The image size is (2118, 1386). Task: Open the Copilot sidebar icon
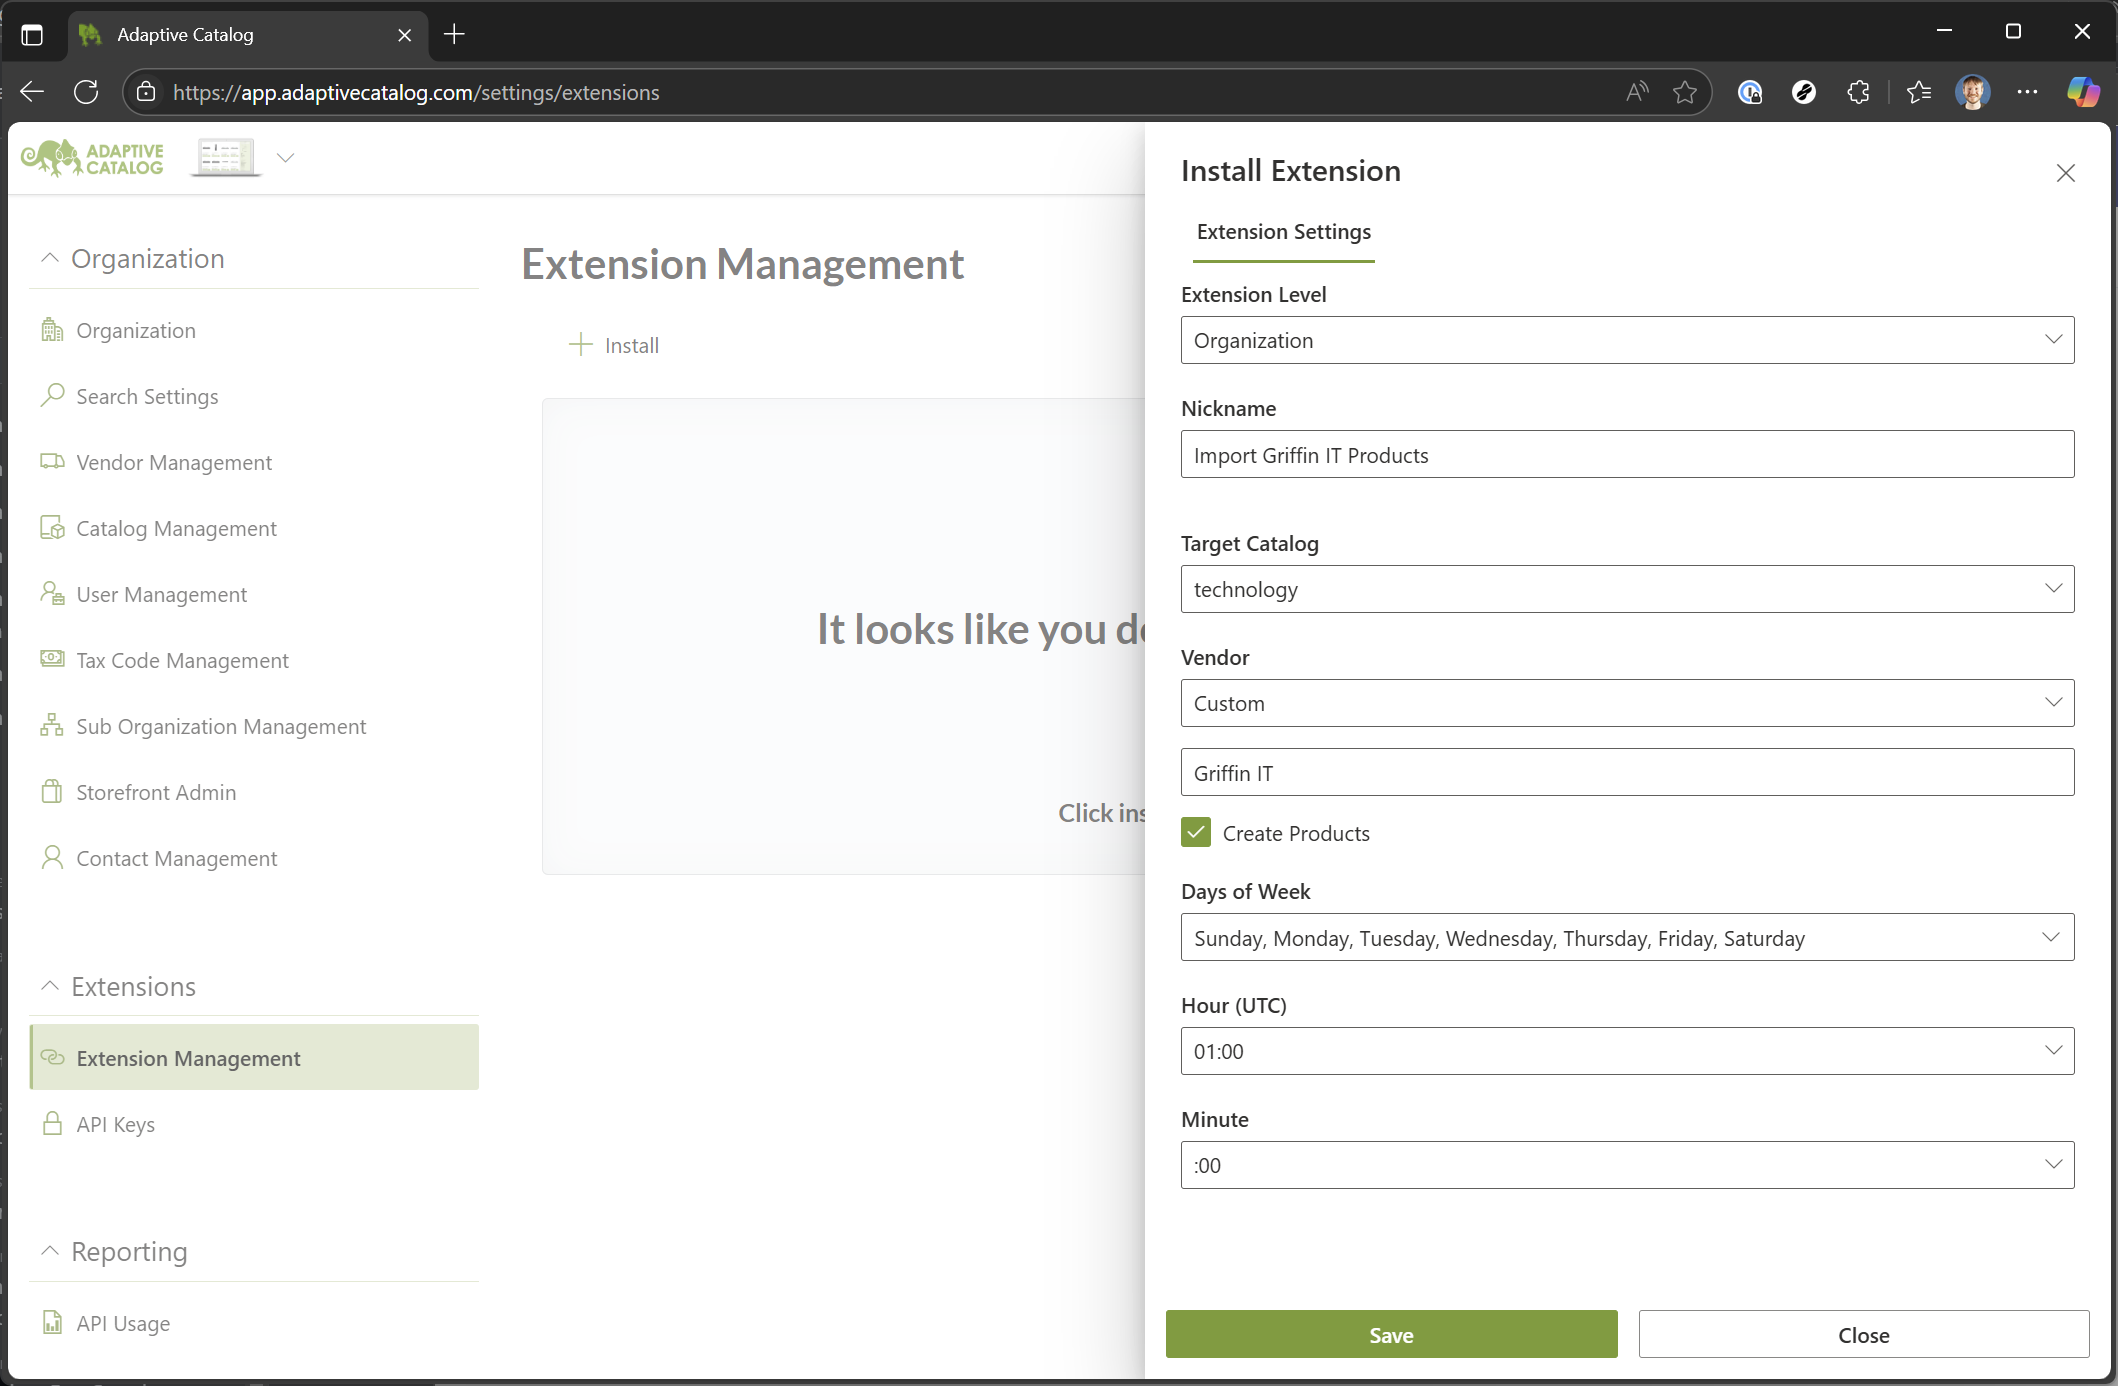[x=2083, y=92]
